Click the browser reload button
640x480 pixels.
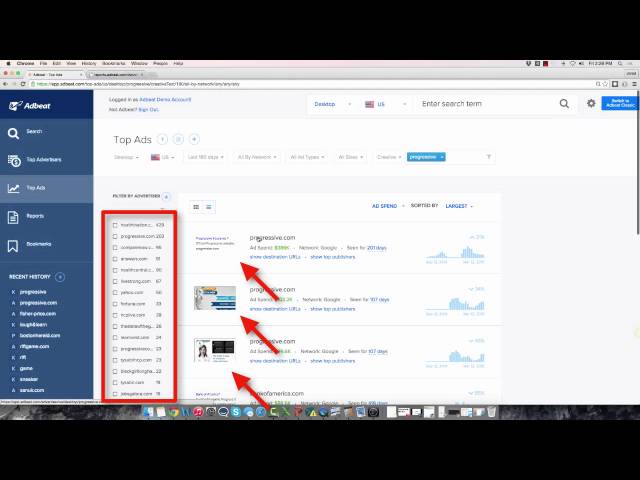point(23,84)
